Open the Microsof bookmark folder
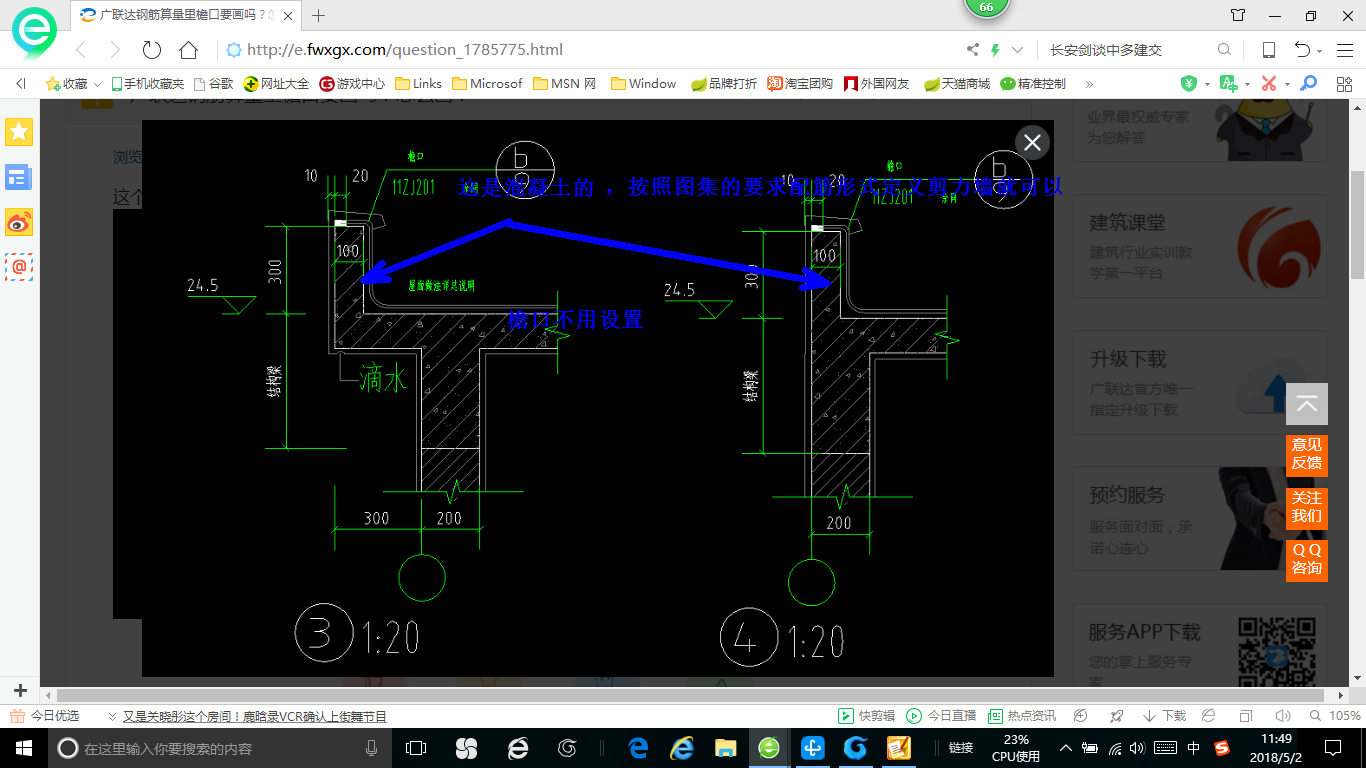Screen dimensions: 1366x768 (x=487, y=84)
